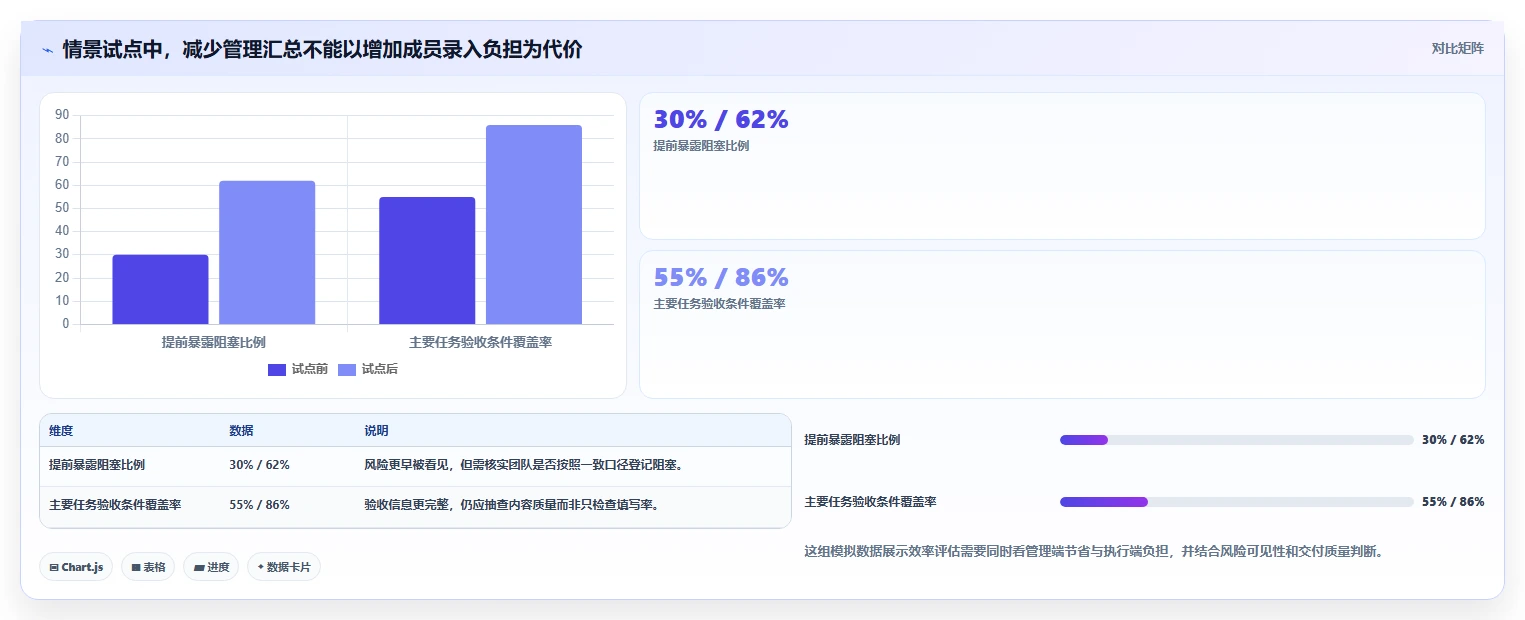This screenshot has height=620, width=1525.
Task: Click x-axis label 提前暴露阻塞比例 under the chart
Action: 214,342
